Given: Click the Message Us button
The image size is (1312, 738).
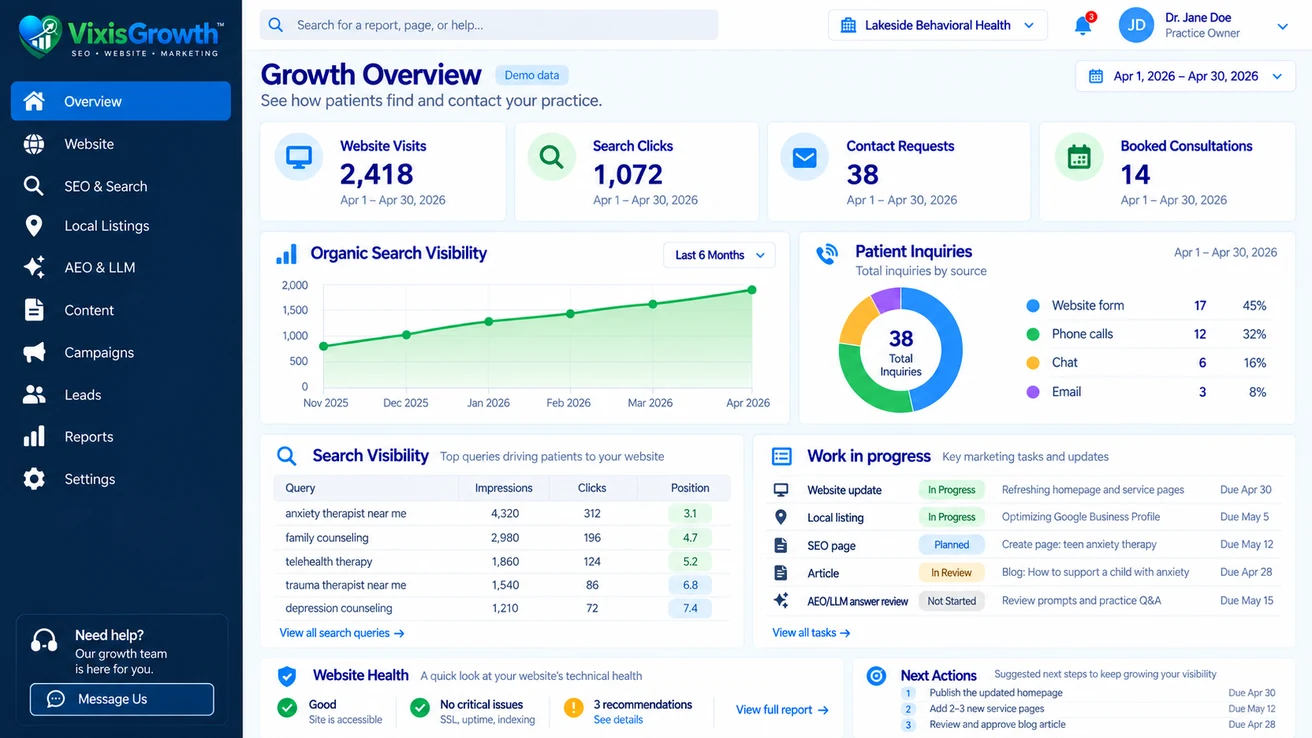Looking at the screenshot, I should click(x=122, y=699).
